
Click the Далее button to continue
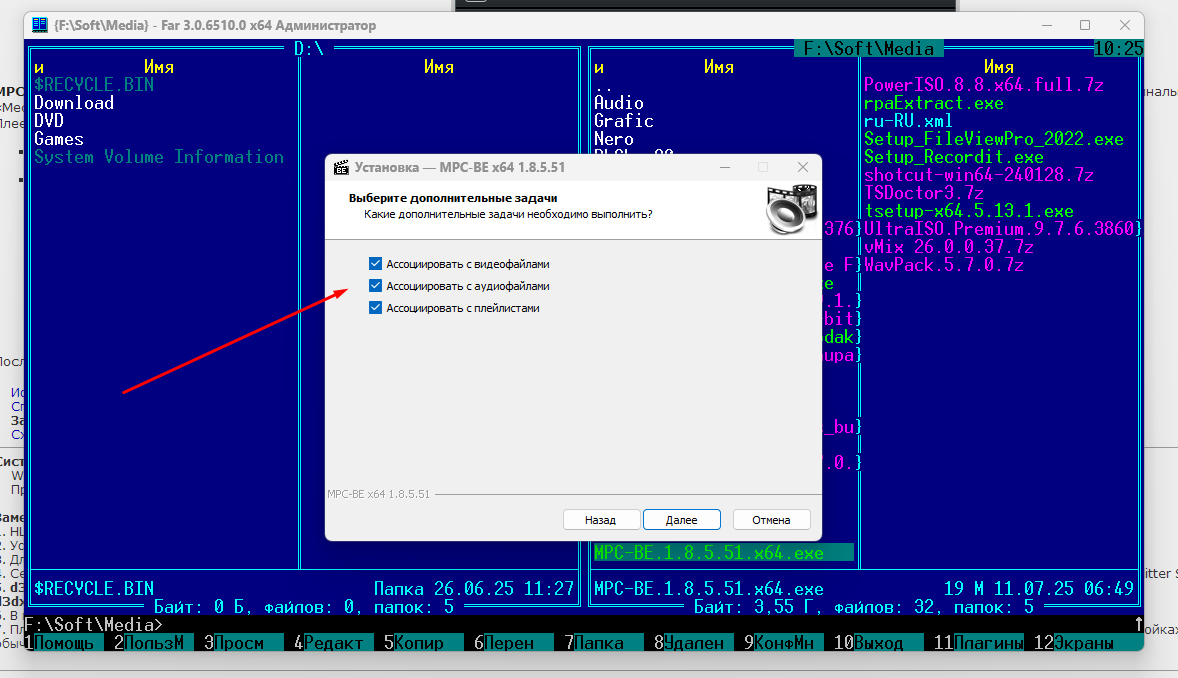(682, 519)
